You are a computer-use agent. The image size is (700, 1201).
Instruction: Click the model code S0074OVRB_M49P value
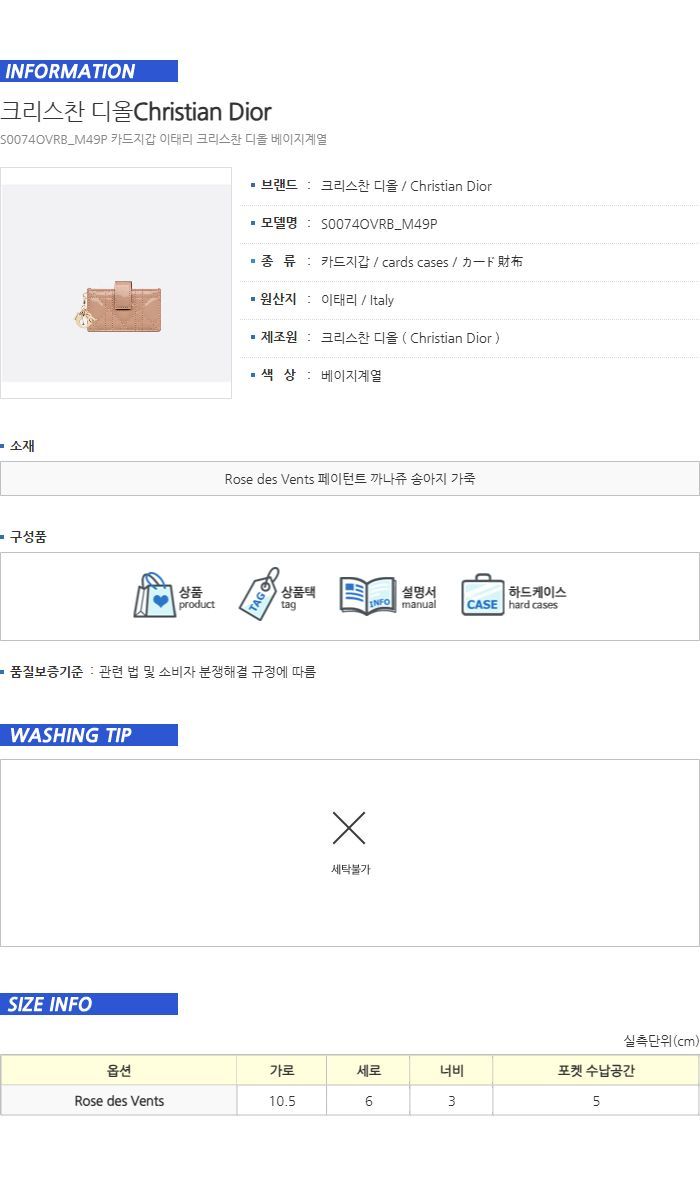(379, 224)
